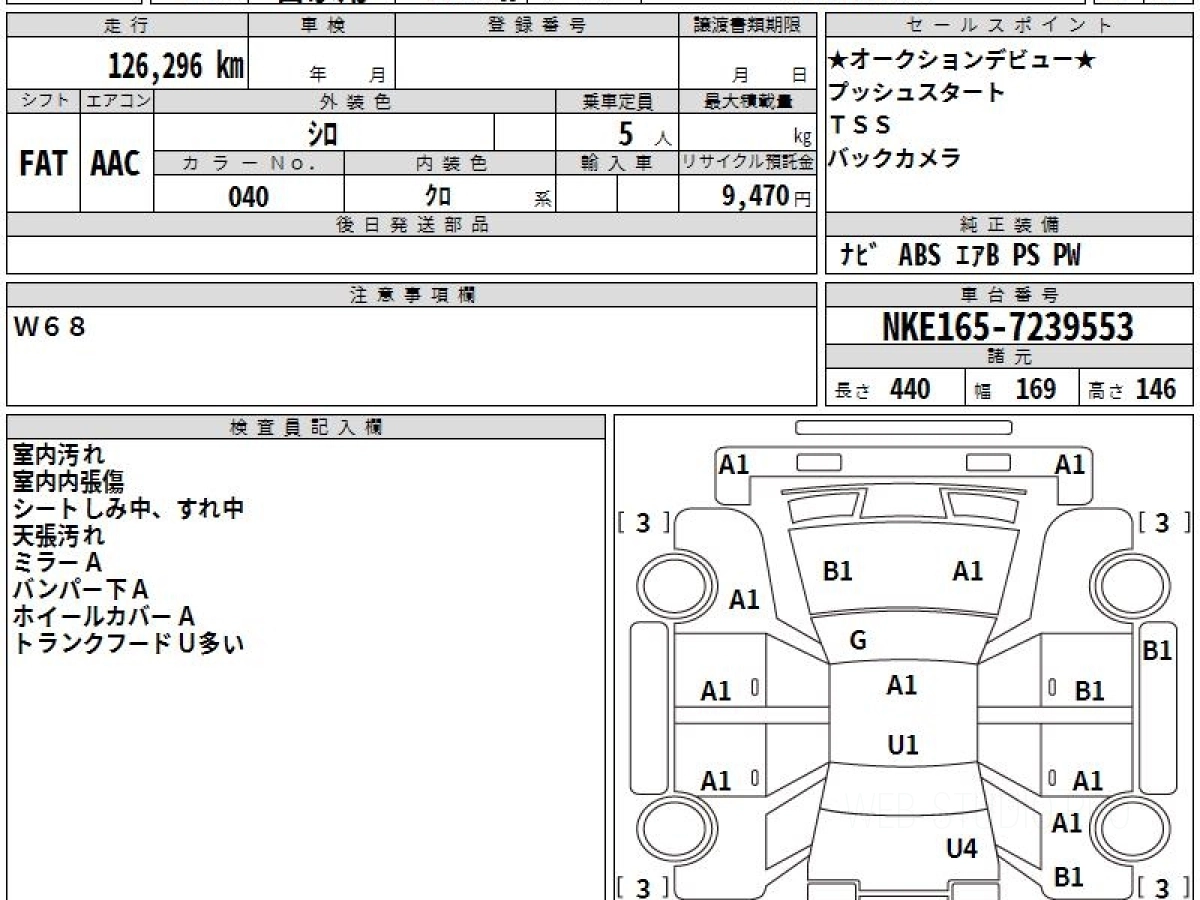Click the ★オークションデビュー★ line
This screenshot has width=1200, height=900.
962,60
